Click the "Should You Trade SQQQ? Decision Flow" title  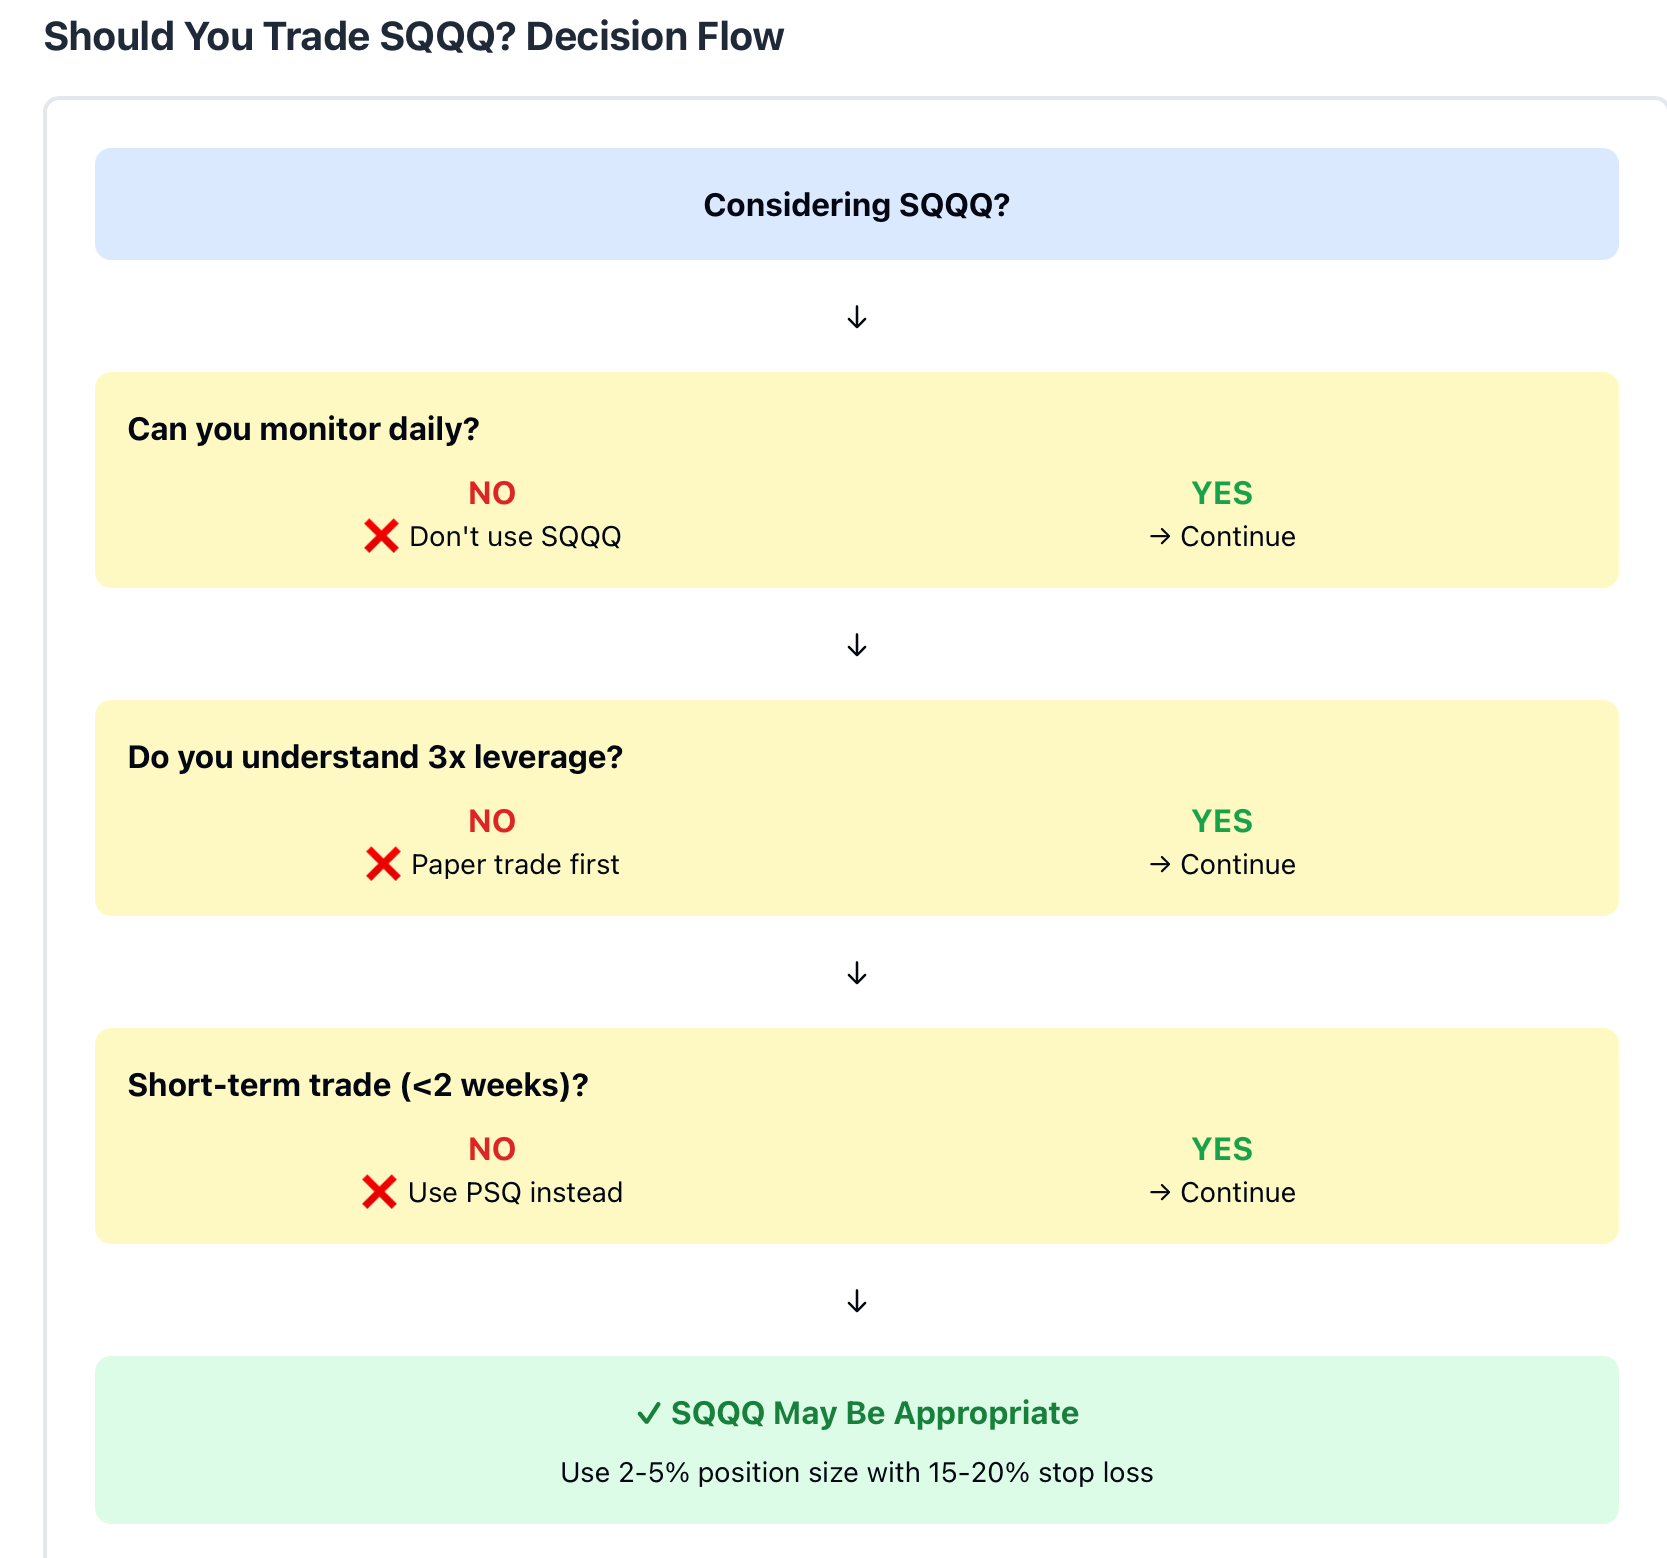coord(414,37)
